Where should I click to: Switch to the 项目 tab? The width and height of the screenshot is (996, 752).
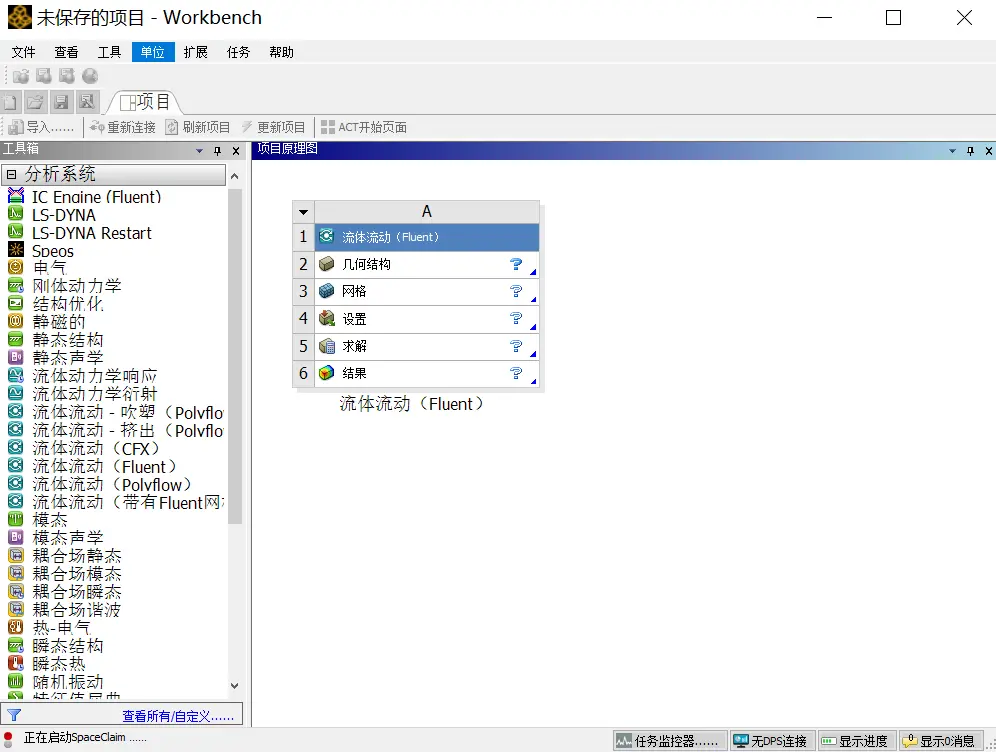pyautogui.click(x=145, y=102)
